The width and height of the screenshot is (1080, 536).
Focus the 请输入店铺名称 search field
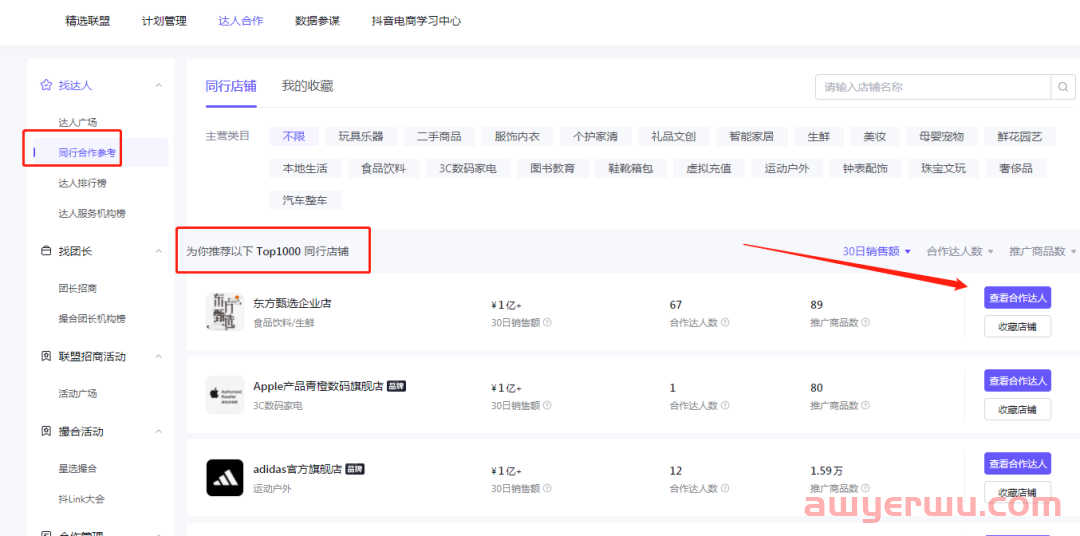pyautogui.click(x=933, y=87)
